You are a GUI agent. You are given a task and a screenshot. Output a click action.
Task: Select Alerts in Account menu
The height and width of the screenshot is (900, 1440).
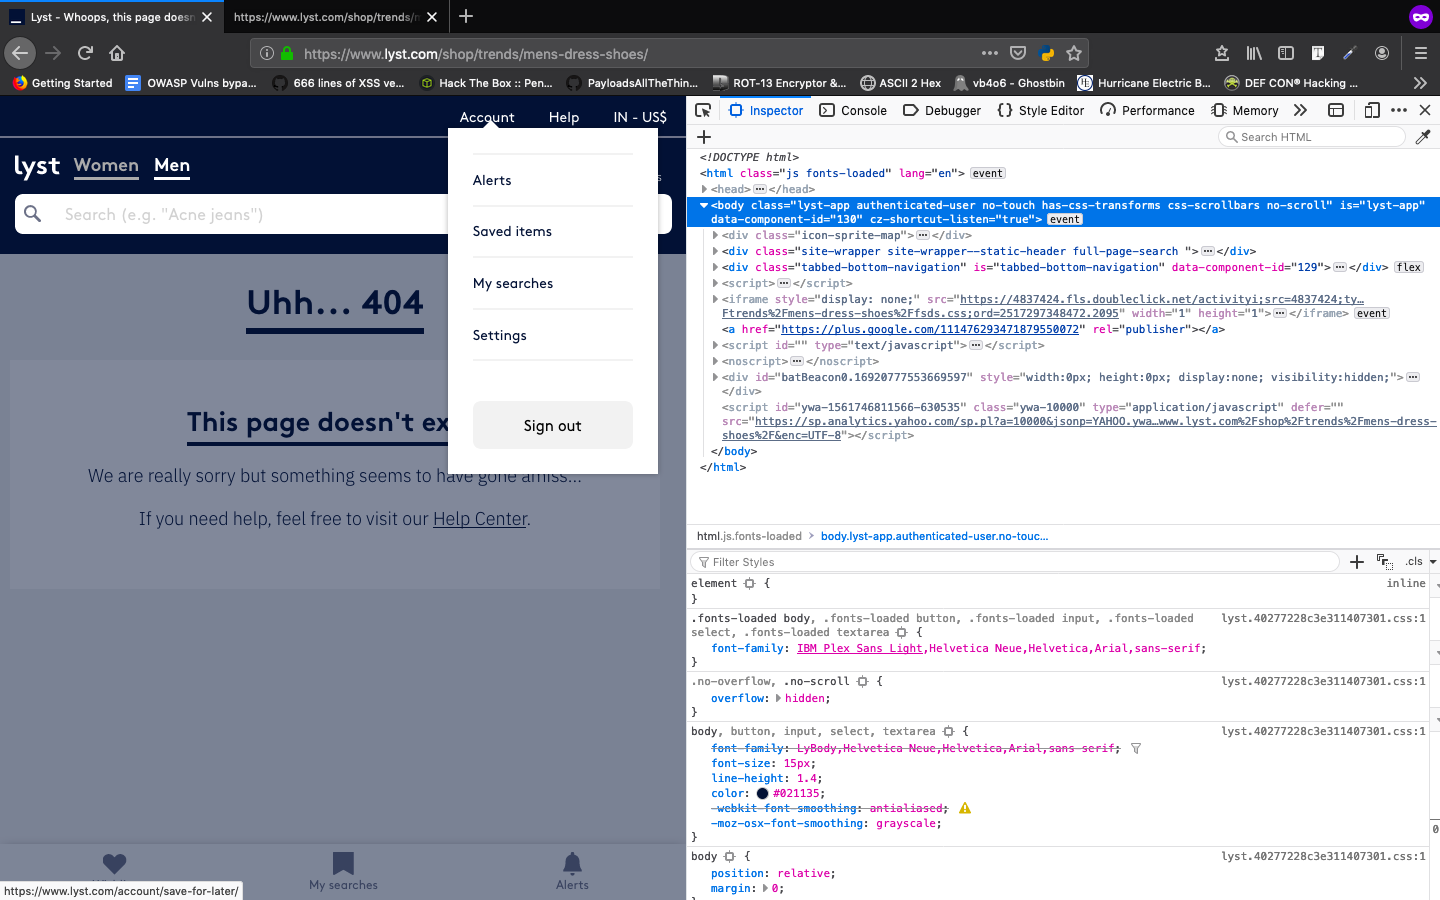(492, 180)
